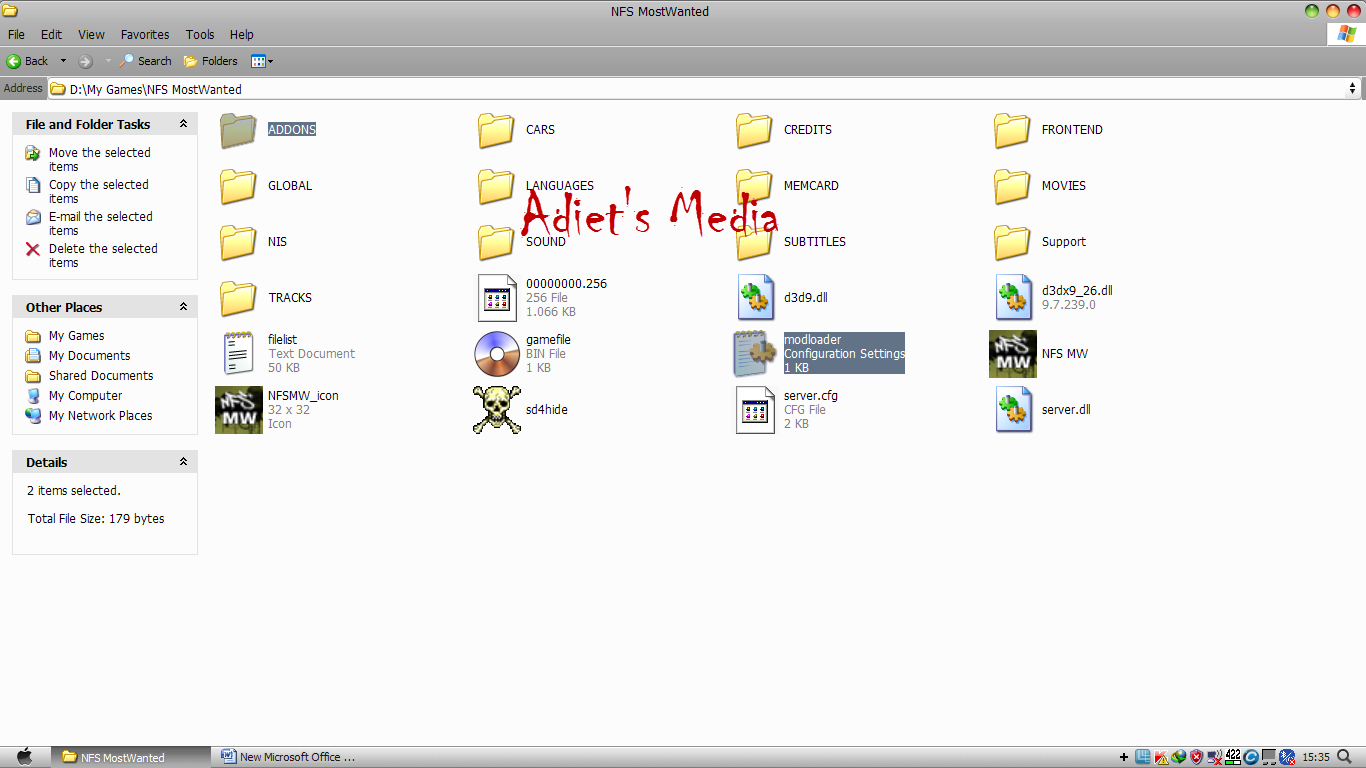Select the LANGUAGES folder label
The image size is (1366, 768).
(x=560, y=186)
